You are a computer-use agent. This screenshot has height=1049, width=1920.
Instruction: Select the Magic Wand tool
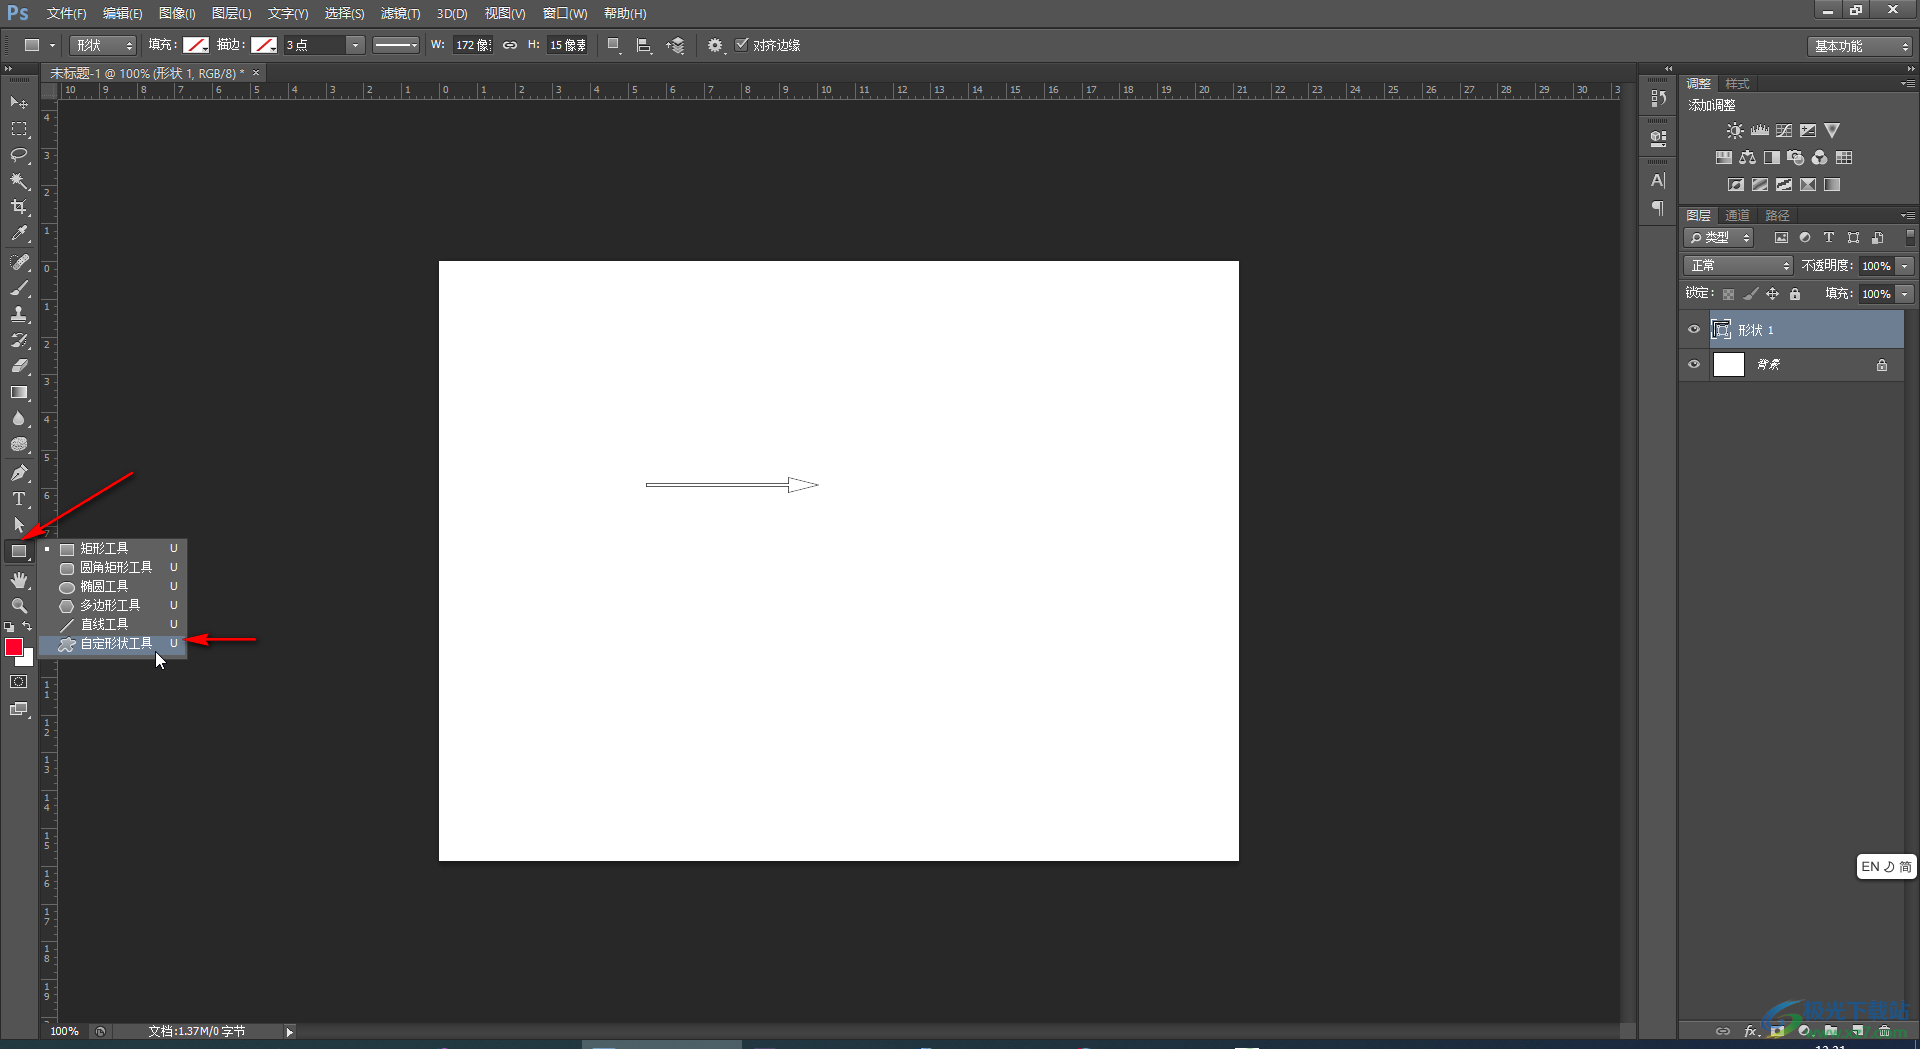pos(19,181)
